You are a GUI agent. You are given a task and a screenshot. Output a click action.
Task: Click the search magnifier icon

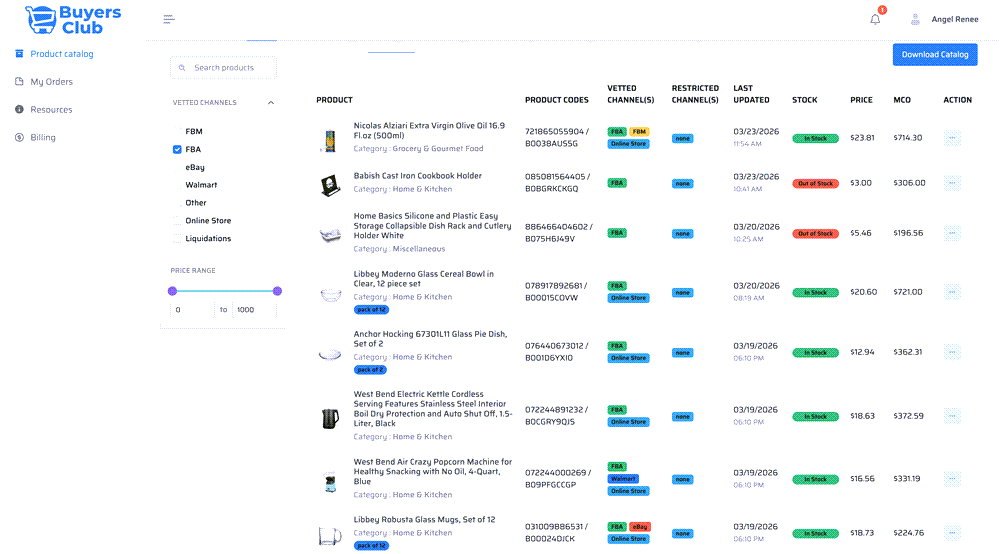182,68
